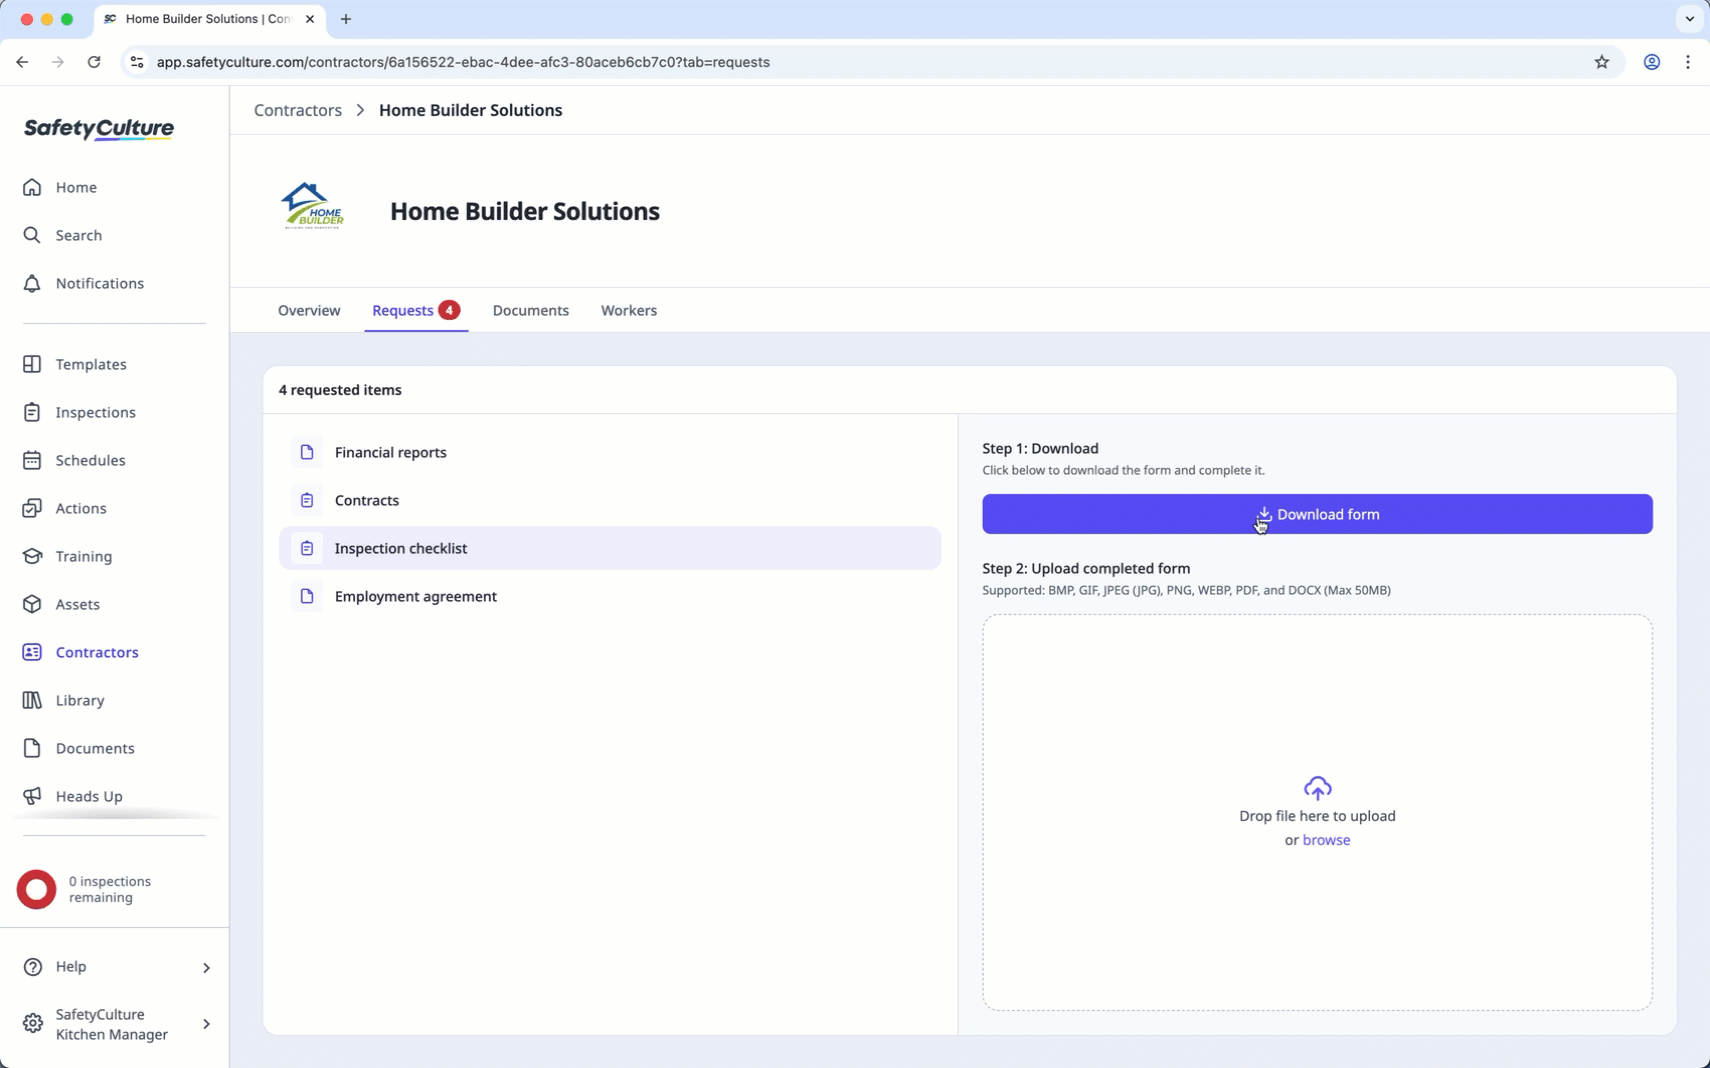This screenshot has height=1068, width=1710.
Task: Open Documents in the sidebar
Action: click(94, 748)
